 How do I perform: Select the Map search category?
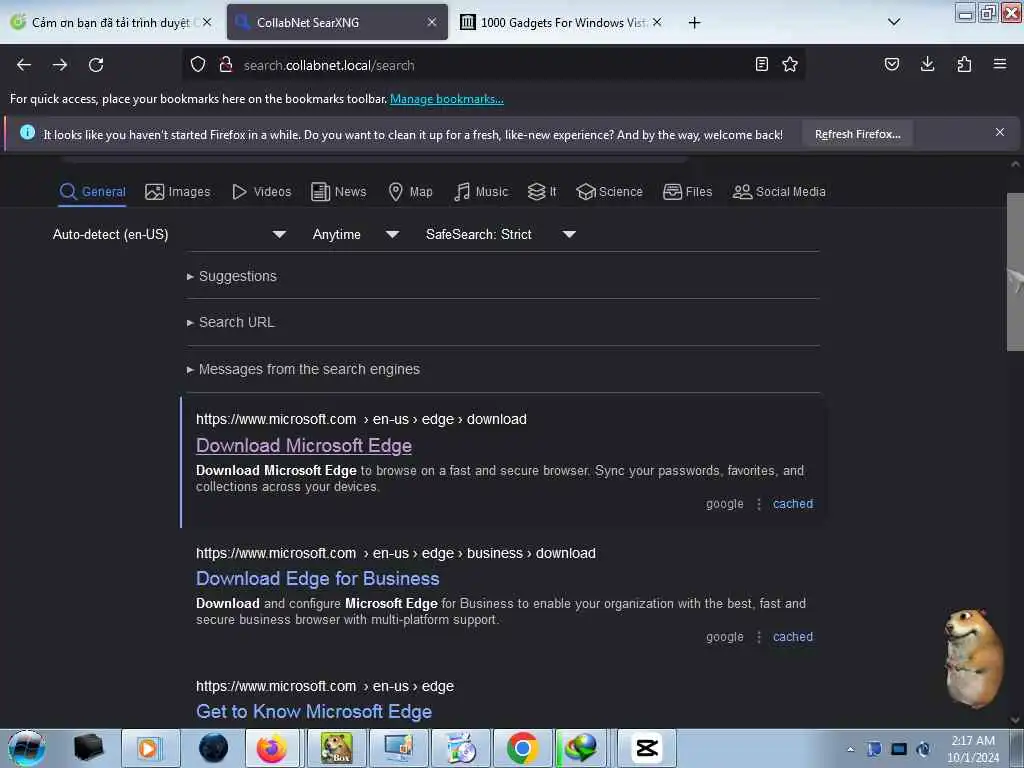pyautogui.click(x=411, y=192)
